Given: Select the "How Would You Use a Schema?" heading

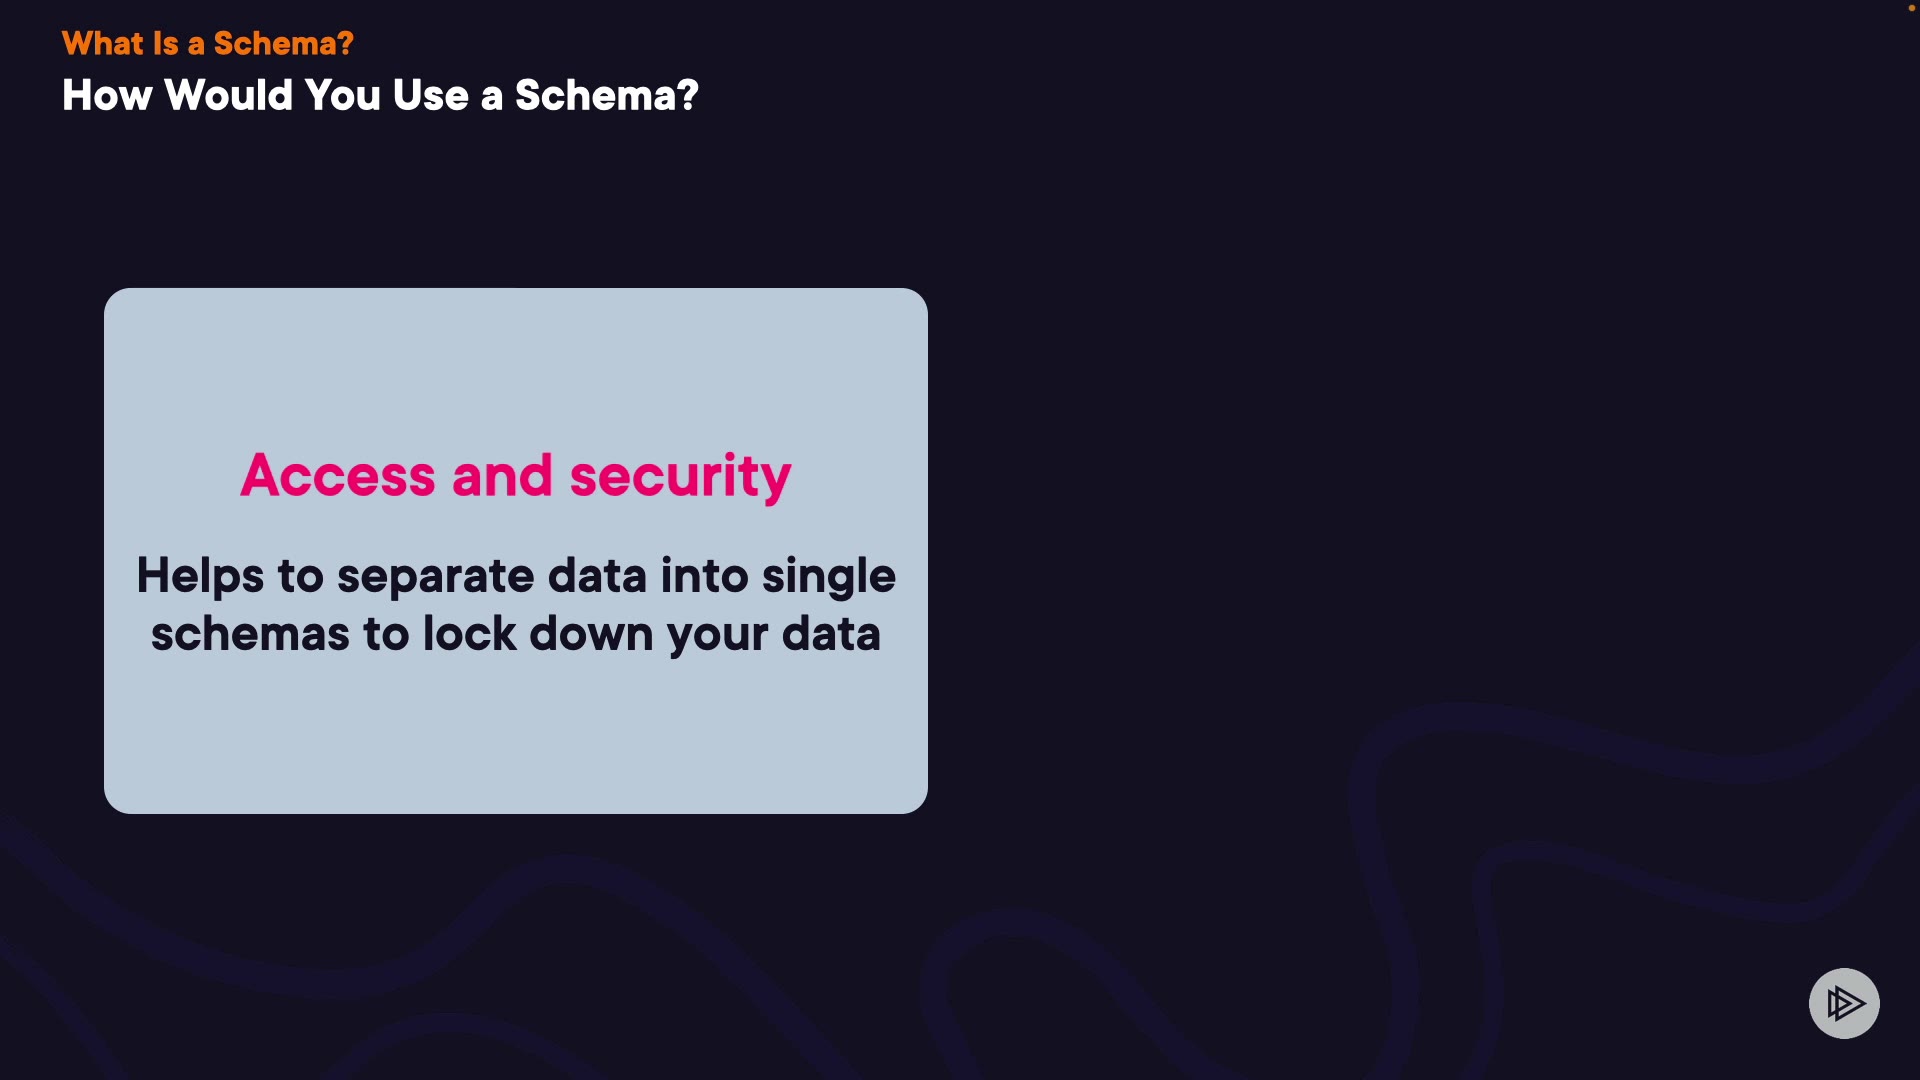Looking at the screenshot, I should point(380,95).
